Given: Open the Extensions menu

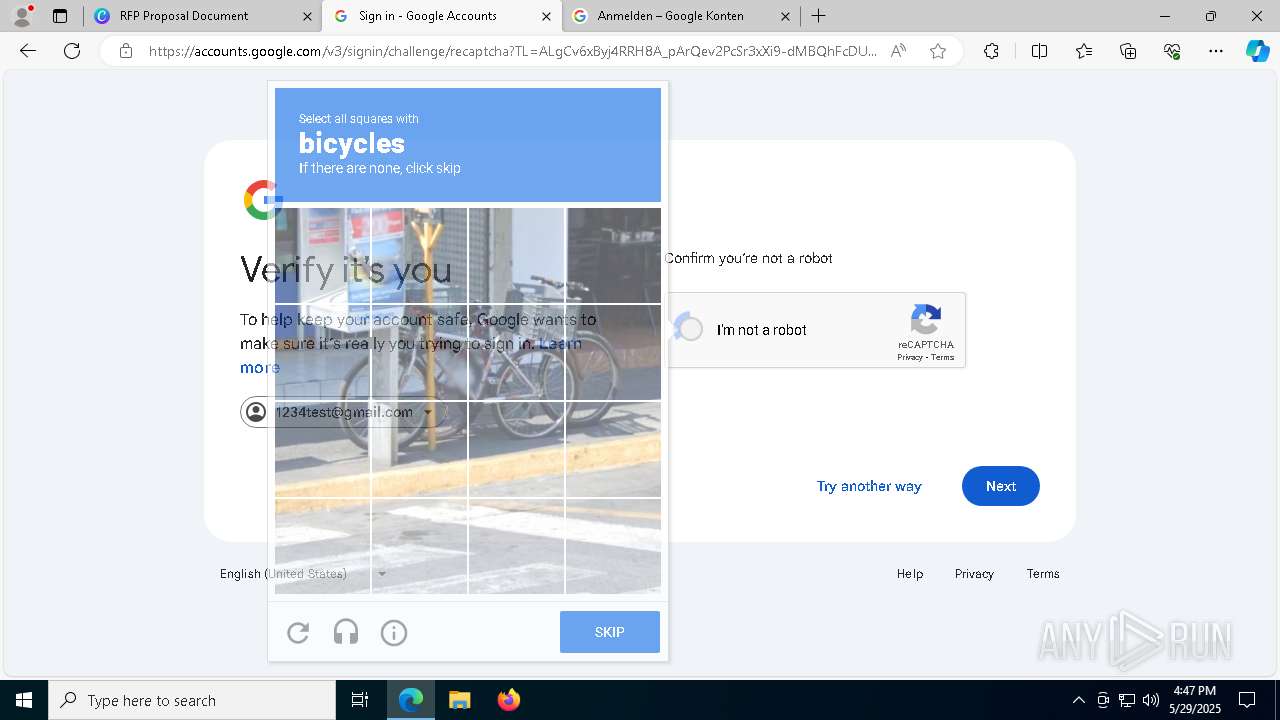Looking at the screenshot, I should click(x=991, y=51).
